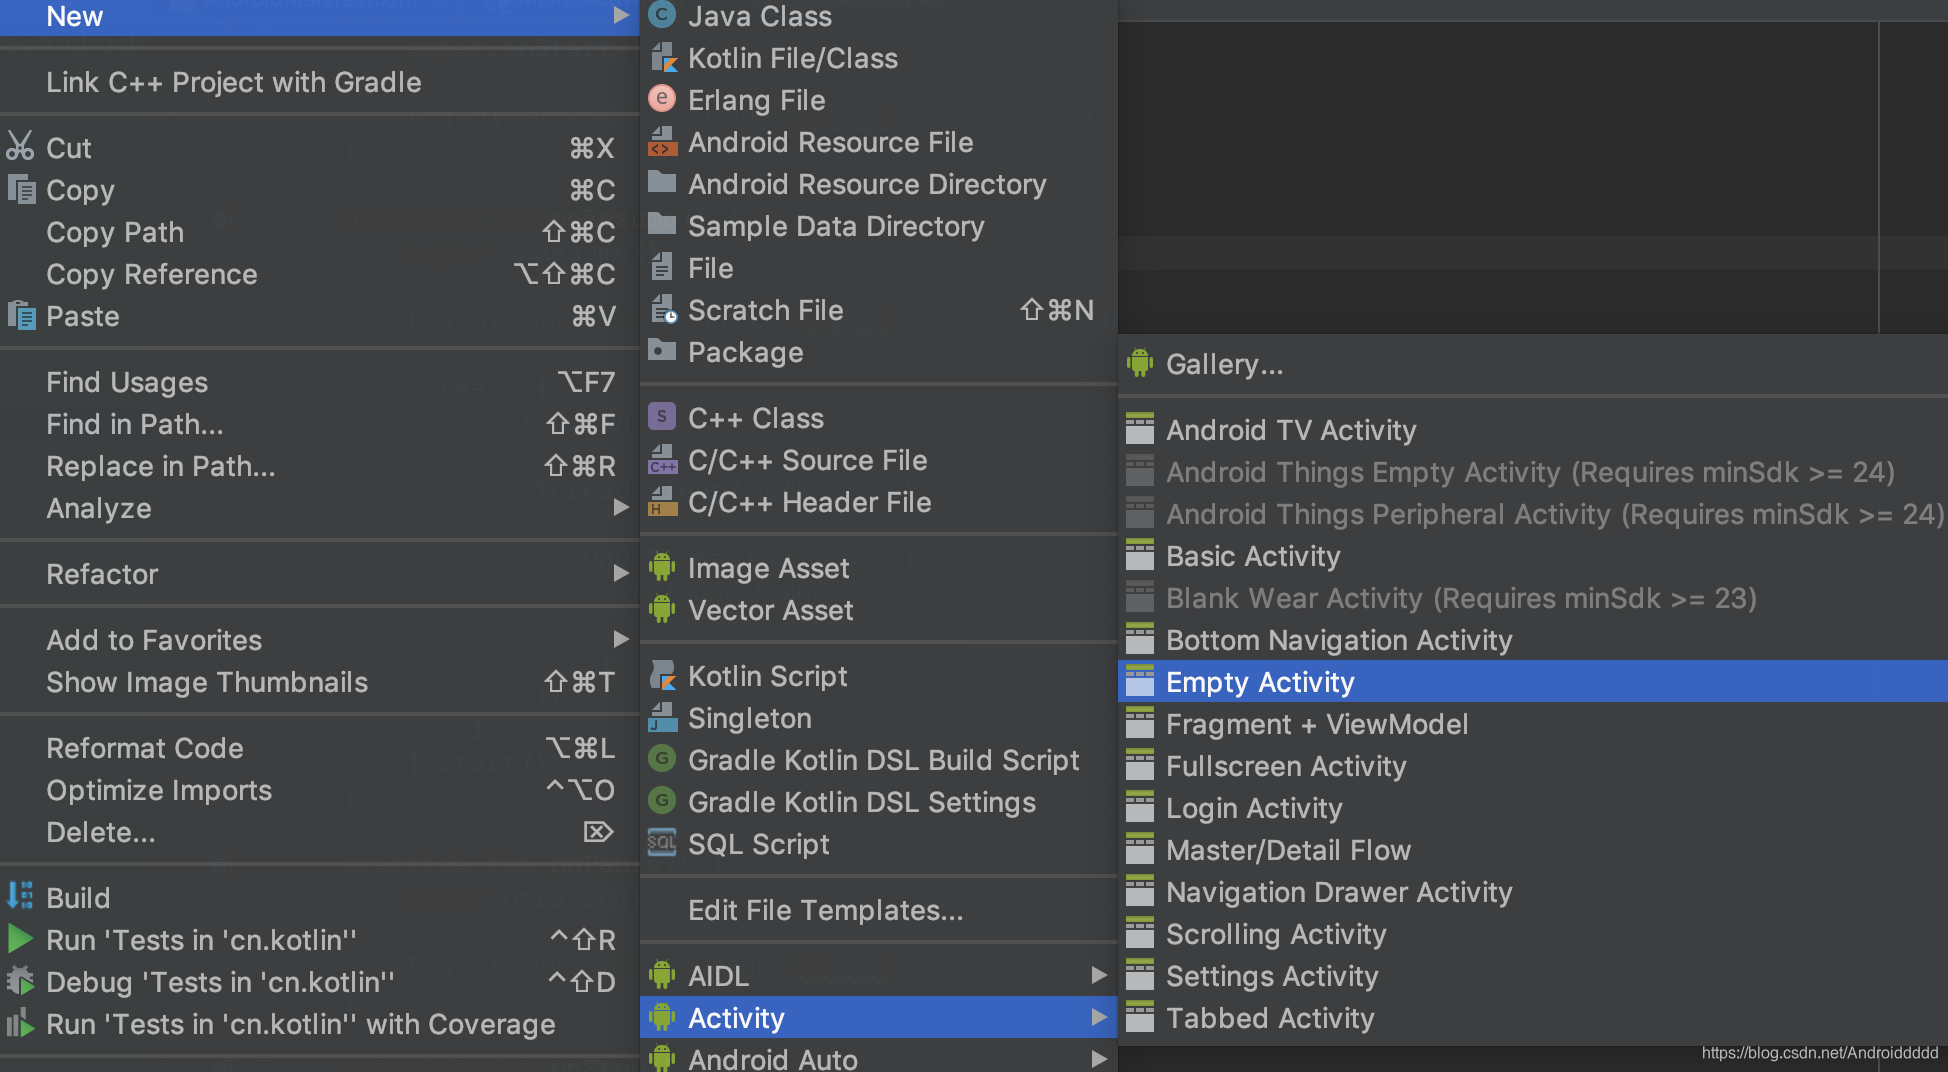Choose Reformat Code option

[145, 748]
